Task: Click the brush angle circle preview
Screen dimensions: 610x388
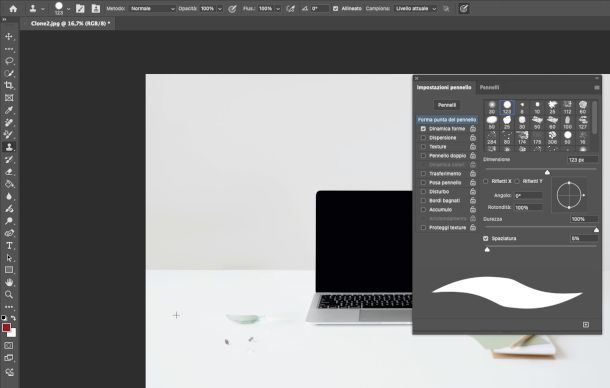Action: point(569,195)
